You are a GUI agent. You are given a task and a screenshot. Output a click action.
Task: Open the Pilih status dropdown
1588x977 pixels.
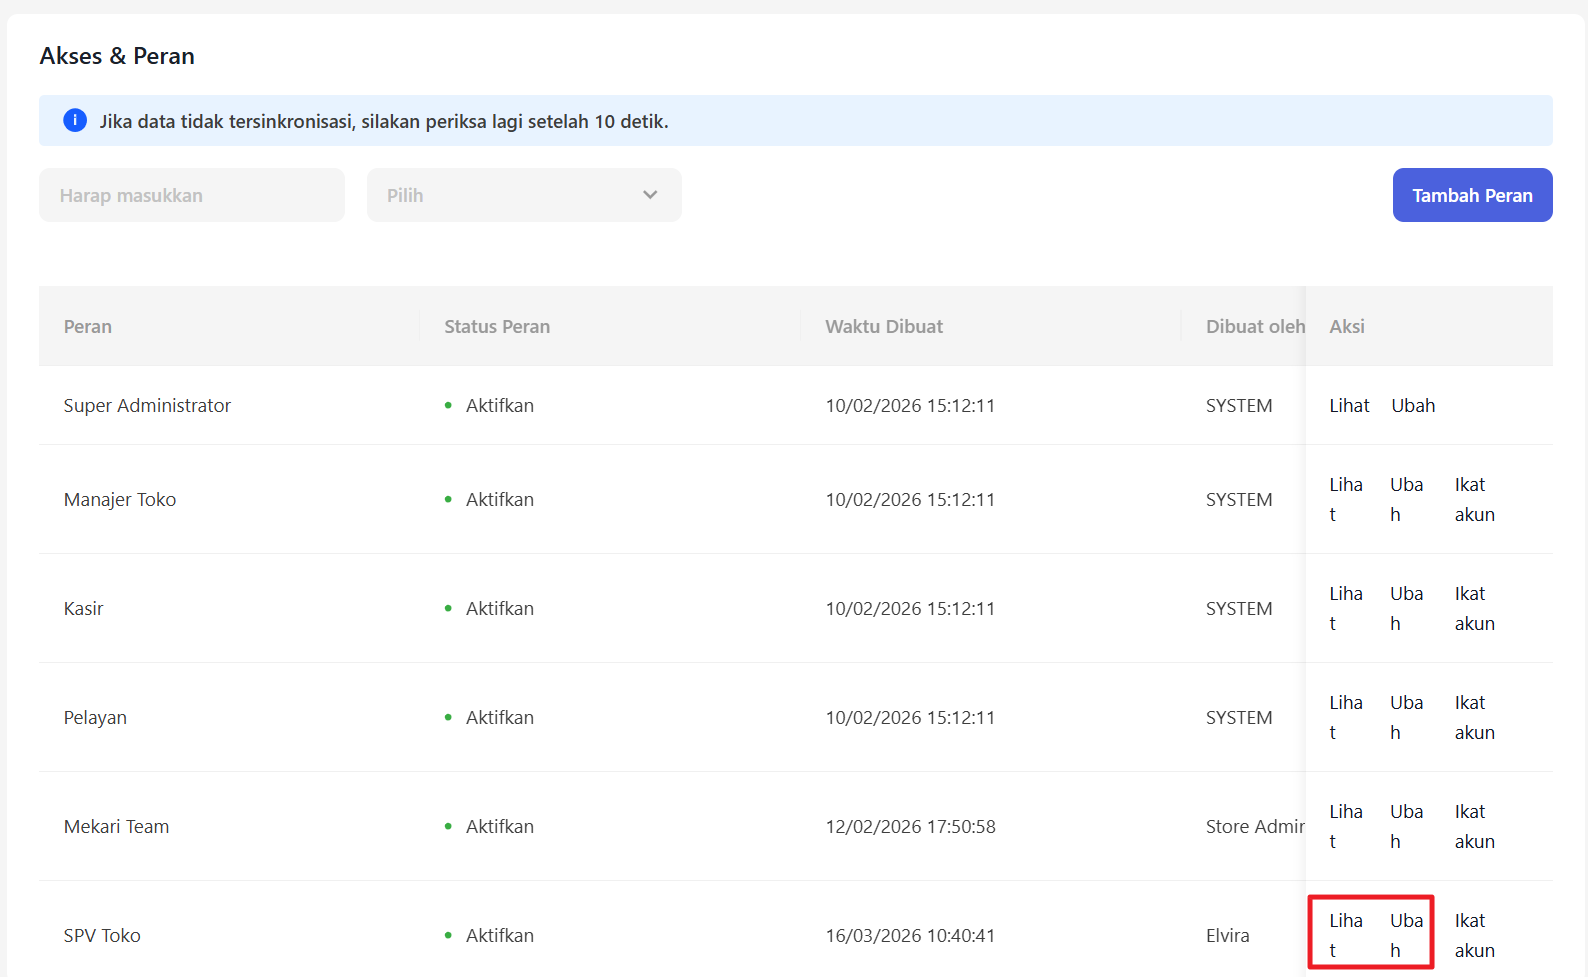523,195
